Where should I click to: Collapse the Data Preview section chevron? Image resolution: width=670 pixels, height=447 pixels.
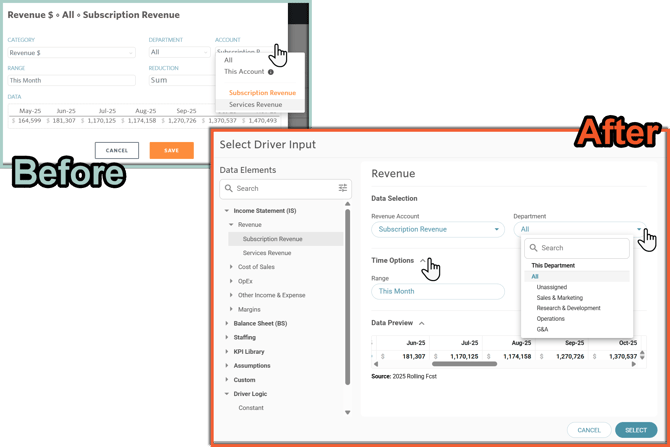tap(422, 323)
